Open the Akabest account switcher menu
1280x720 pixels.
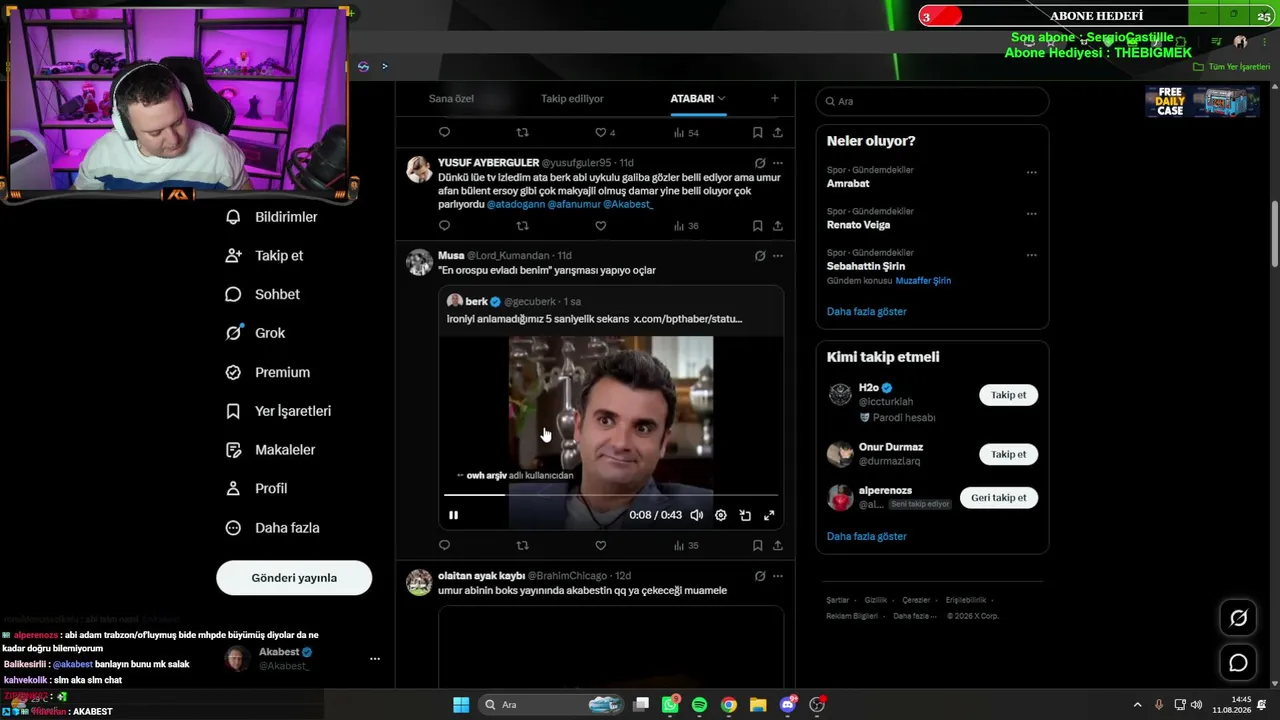point(375,659)
